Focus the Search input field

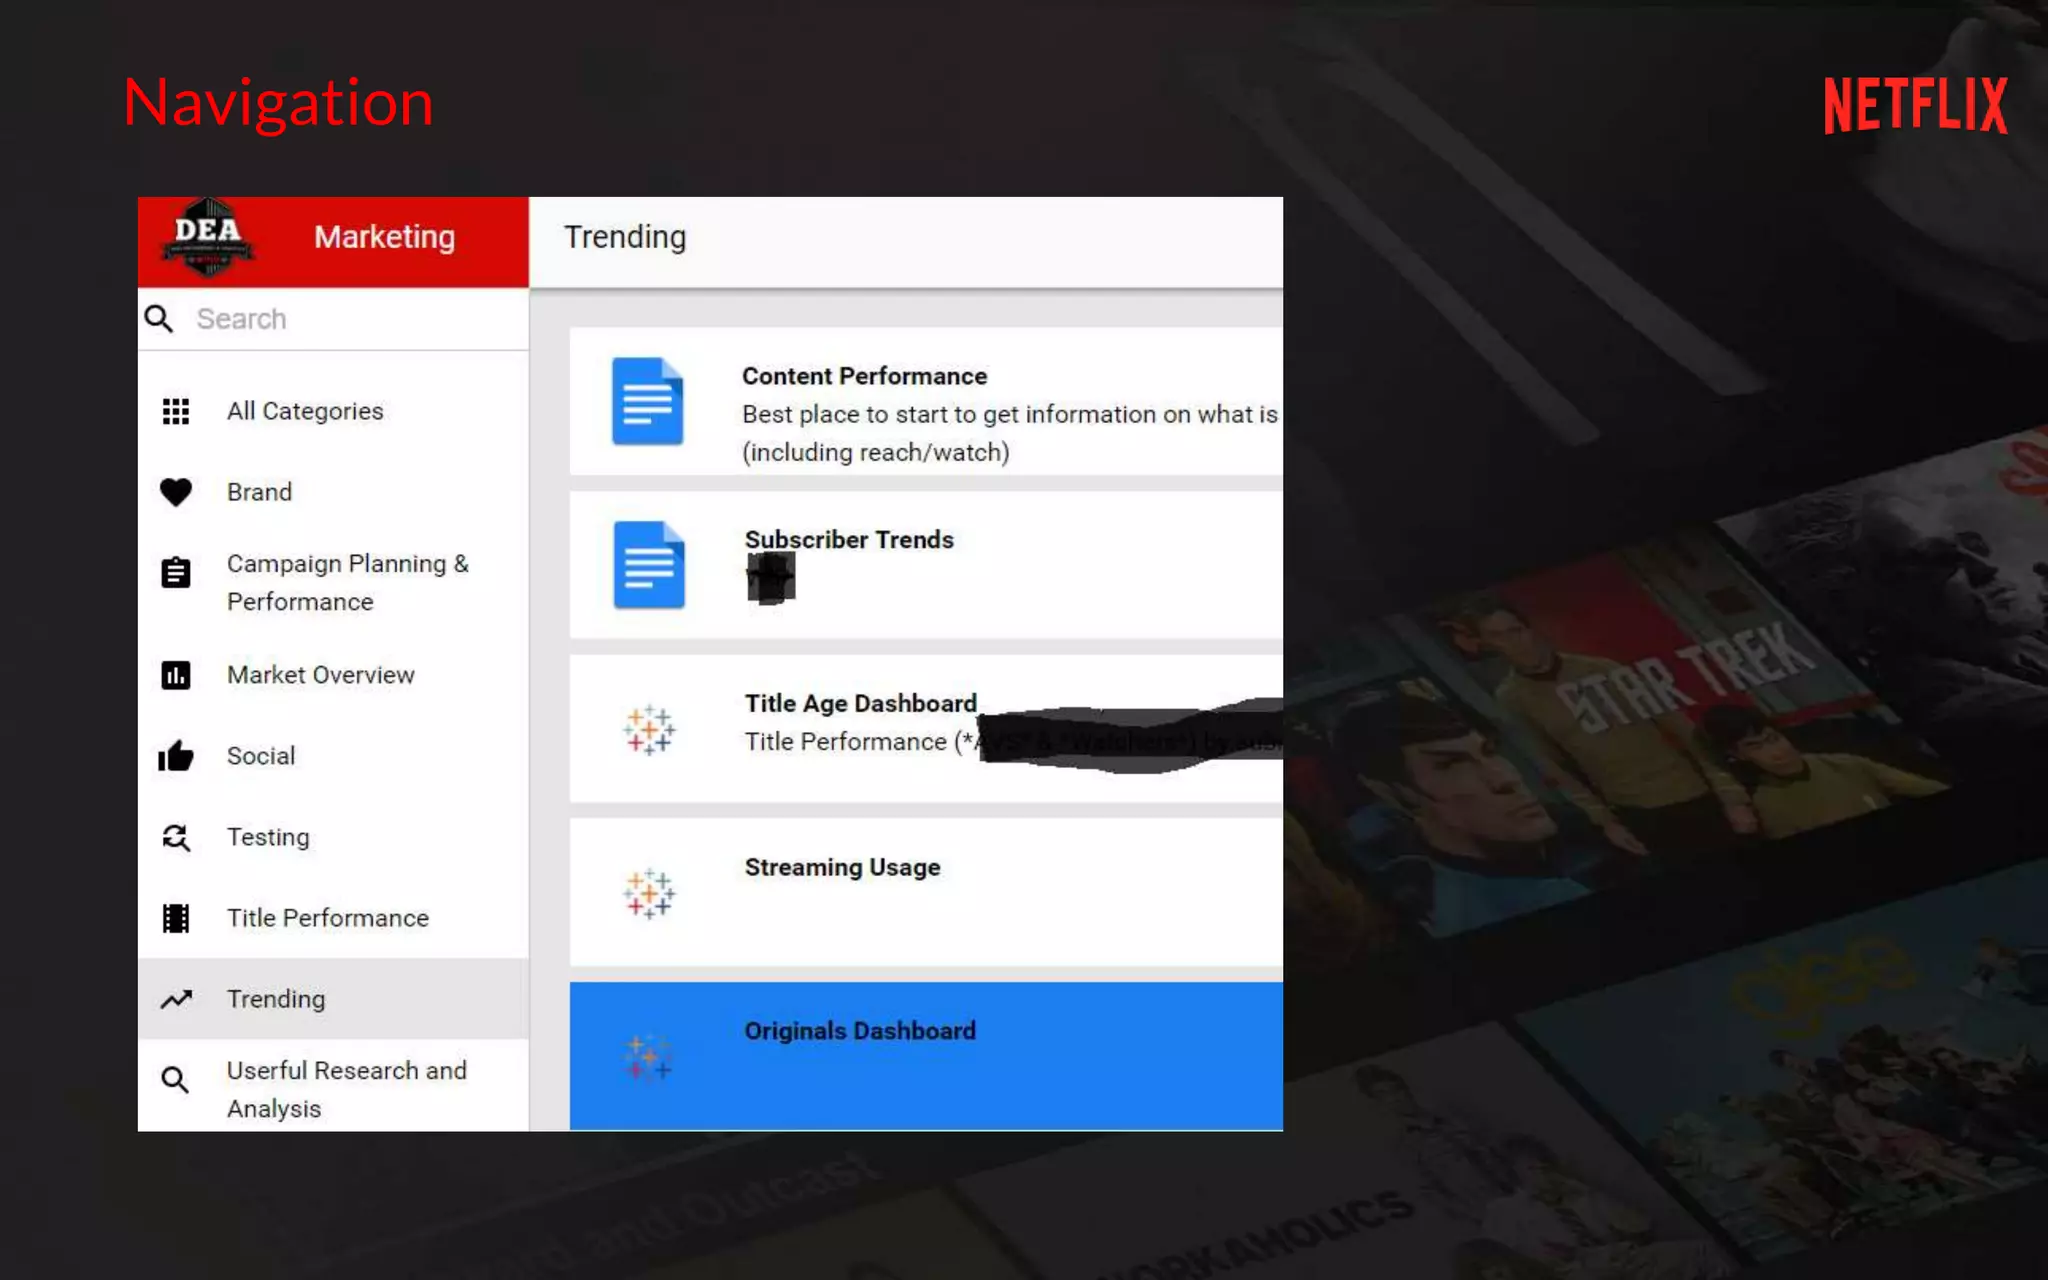pyautogui.click(x=350, y=319)
